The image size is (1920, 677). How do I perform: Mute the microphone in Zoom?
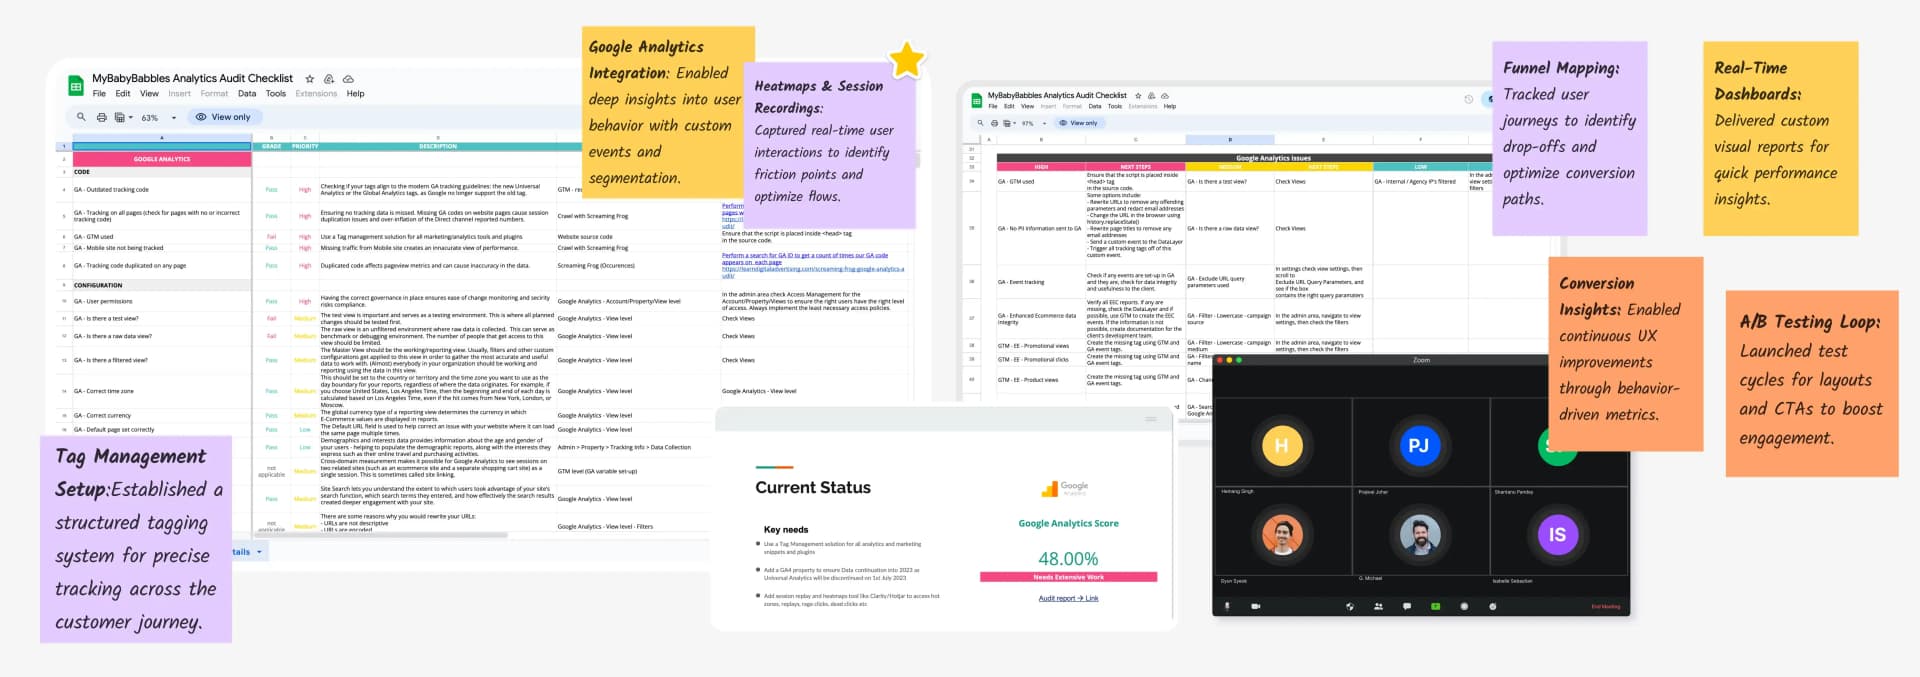(1227, 606)
